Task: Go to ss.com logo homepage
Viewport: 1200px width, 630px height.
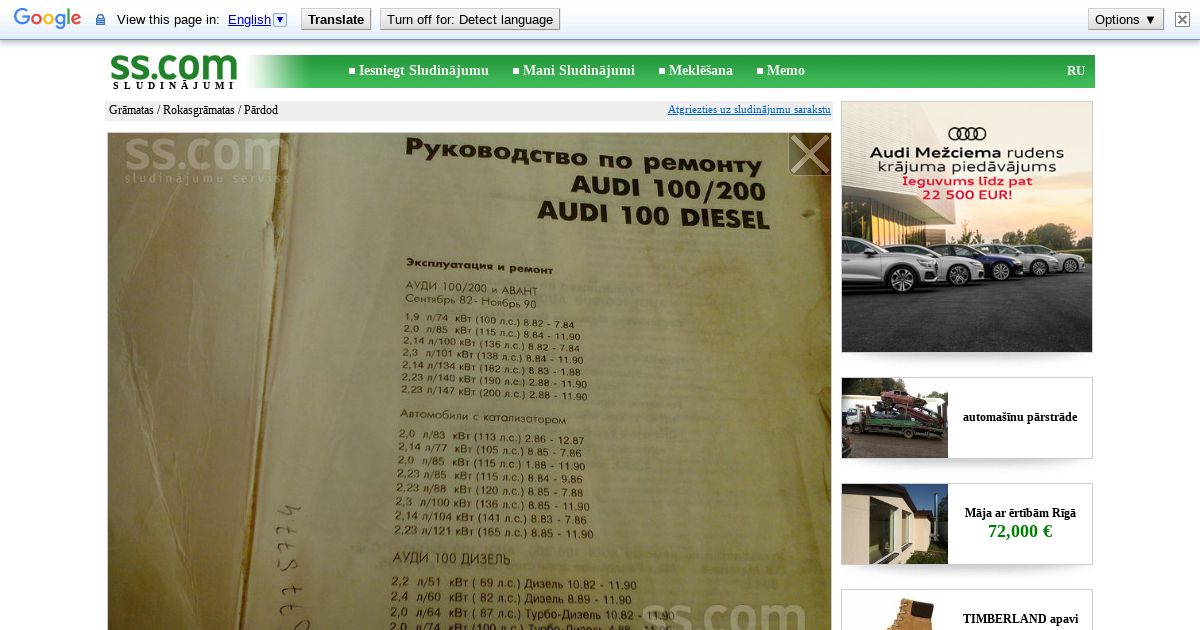Action: click(173, 71)
